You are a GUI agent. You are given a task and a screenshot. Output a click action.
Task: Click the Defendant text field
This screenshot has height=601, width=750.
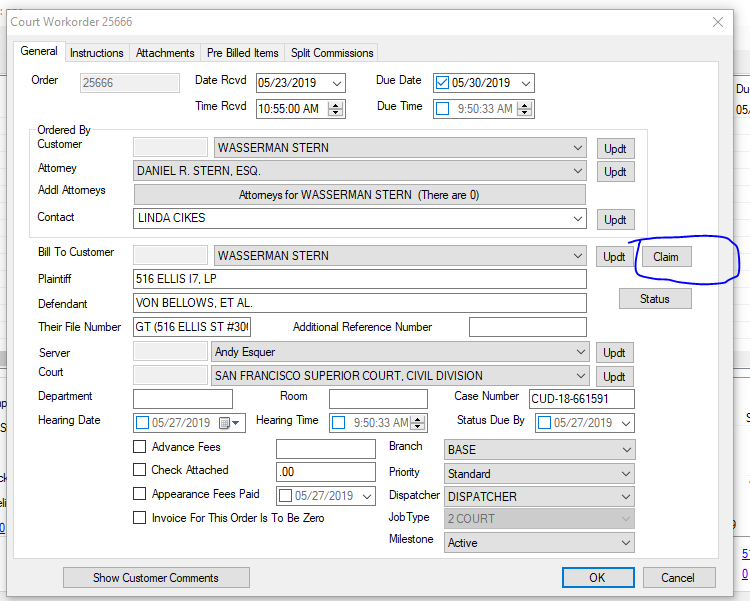coord(360,303)
